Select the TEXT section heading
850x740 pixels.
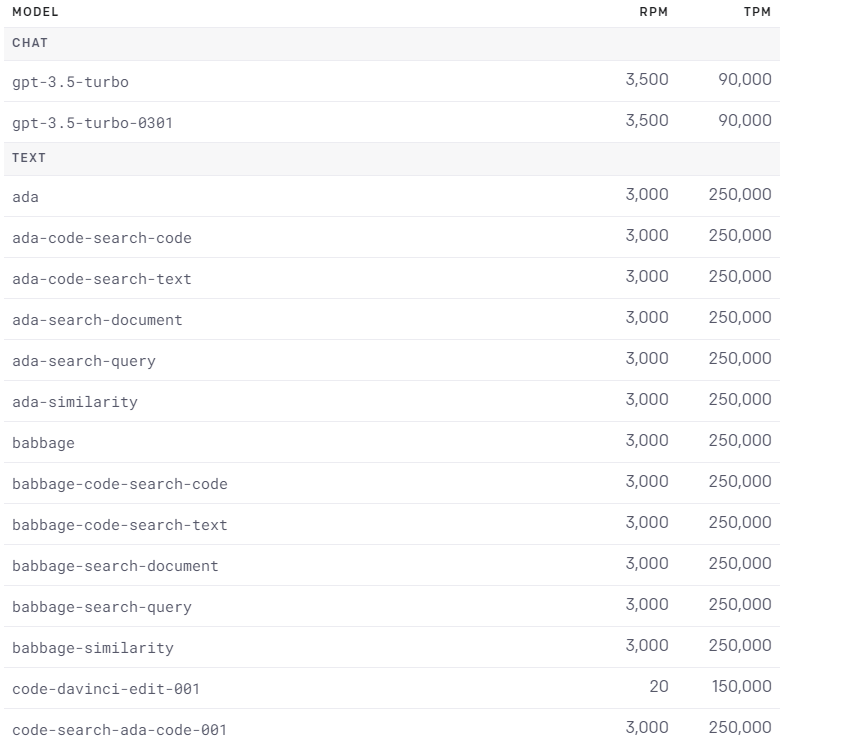point(29,158)
